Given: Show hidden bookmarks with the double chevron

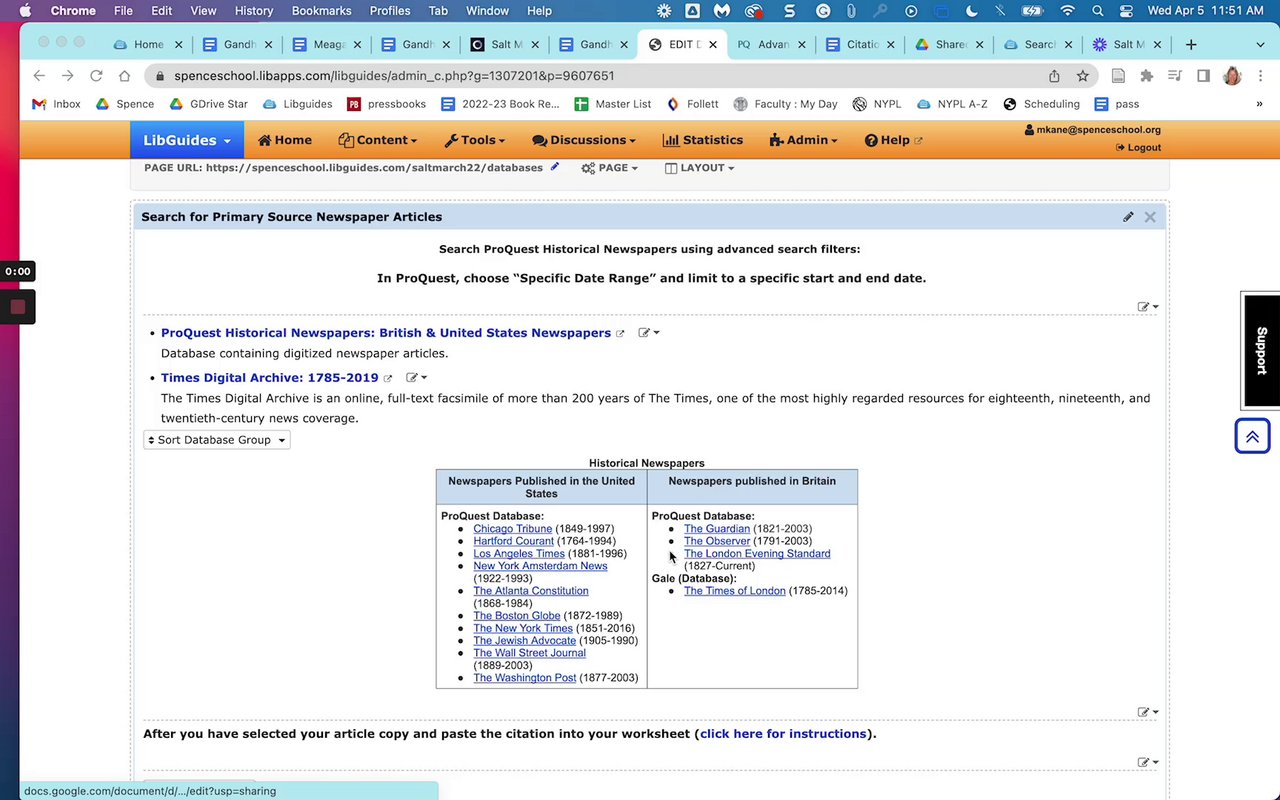Looking at the screenshot, I should (x=1259, y=104).
